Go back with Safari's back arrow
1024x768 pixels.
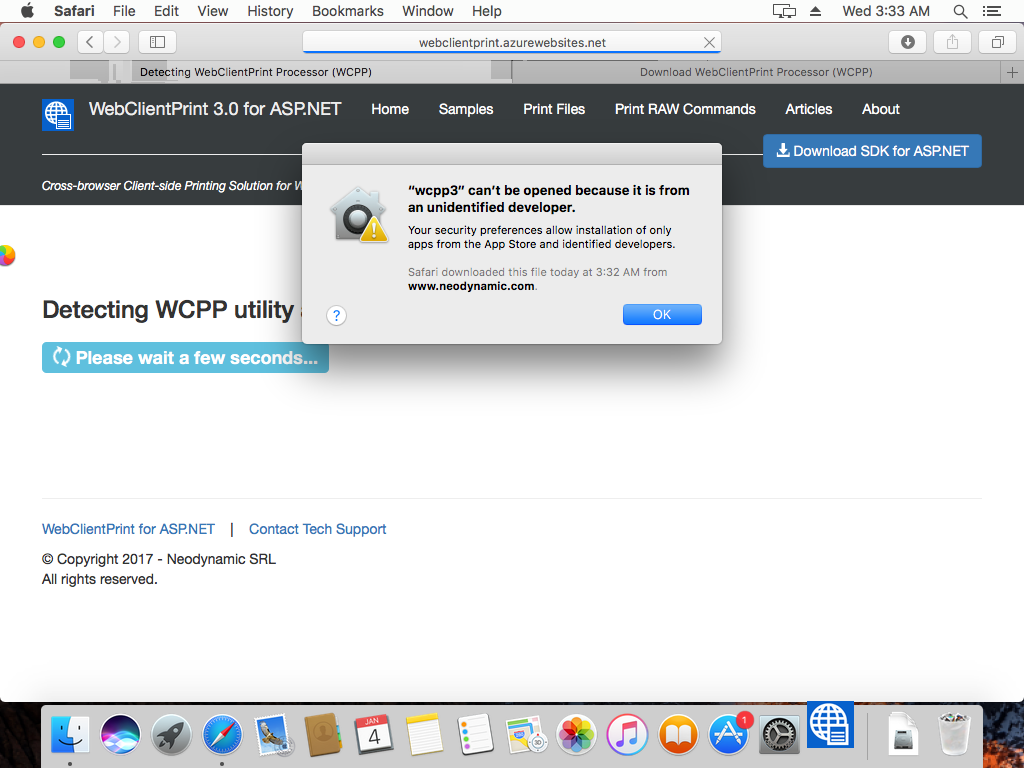coord(90,42)
